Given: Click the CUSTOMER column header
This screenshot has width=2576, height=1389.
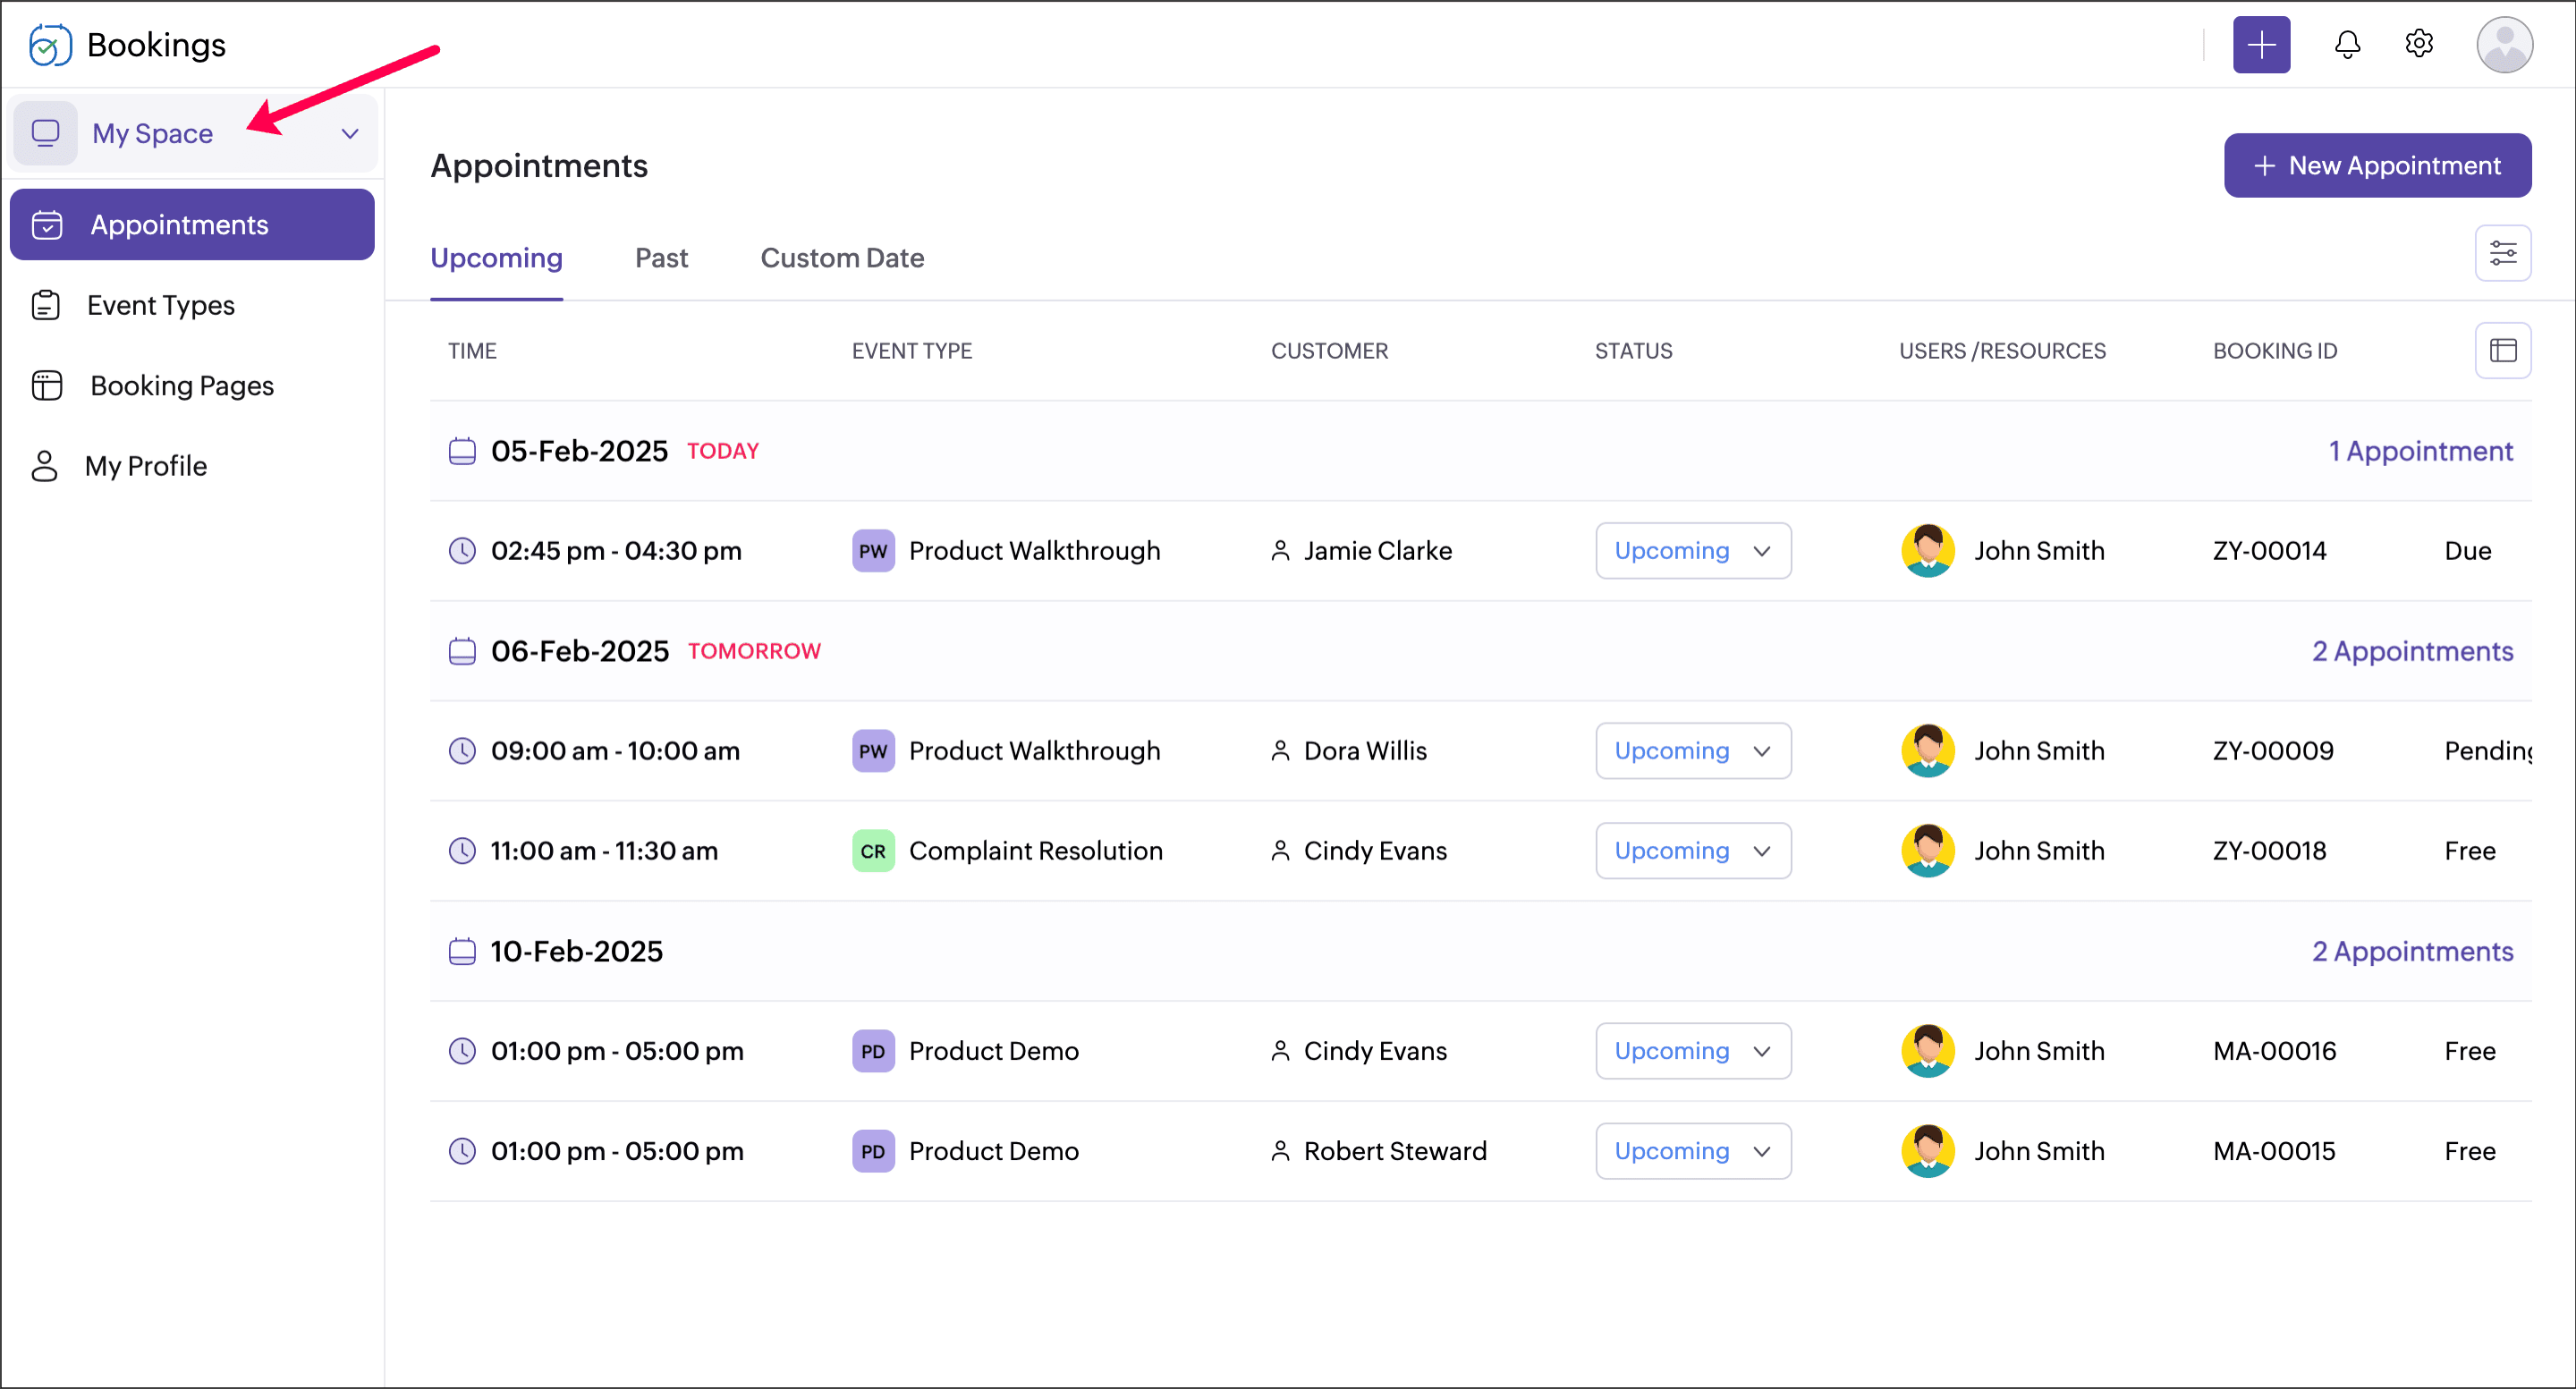Looking at the screenshot, I should (x=1329, y=351).
